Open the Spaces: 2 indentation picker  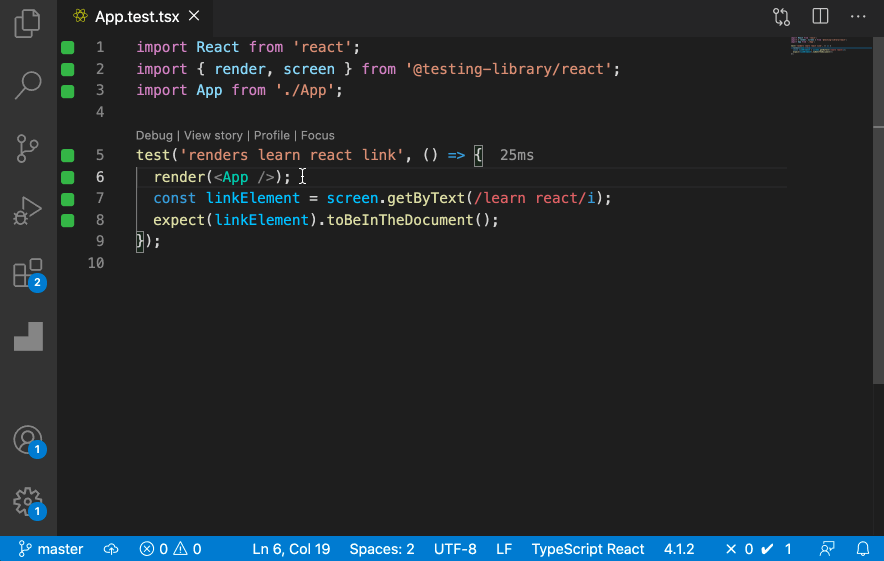(381, 549)
